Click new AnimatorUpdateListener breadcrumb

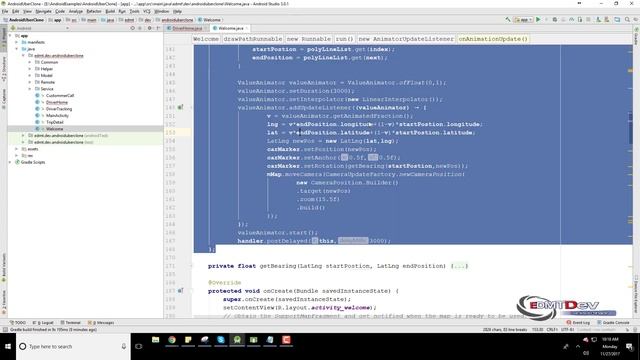406,39
